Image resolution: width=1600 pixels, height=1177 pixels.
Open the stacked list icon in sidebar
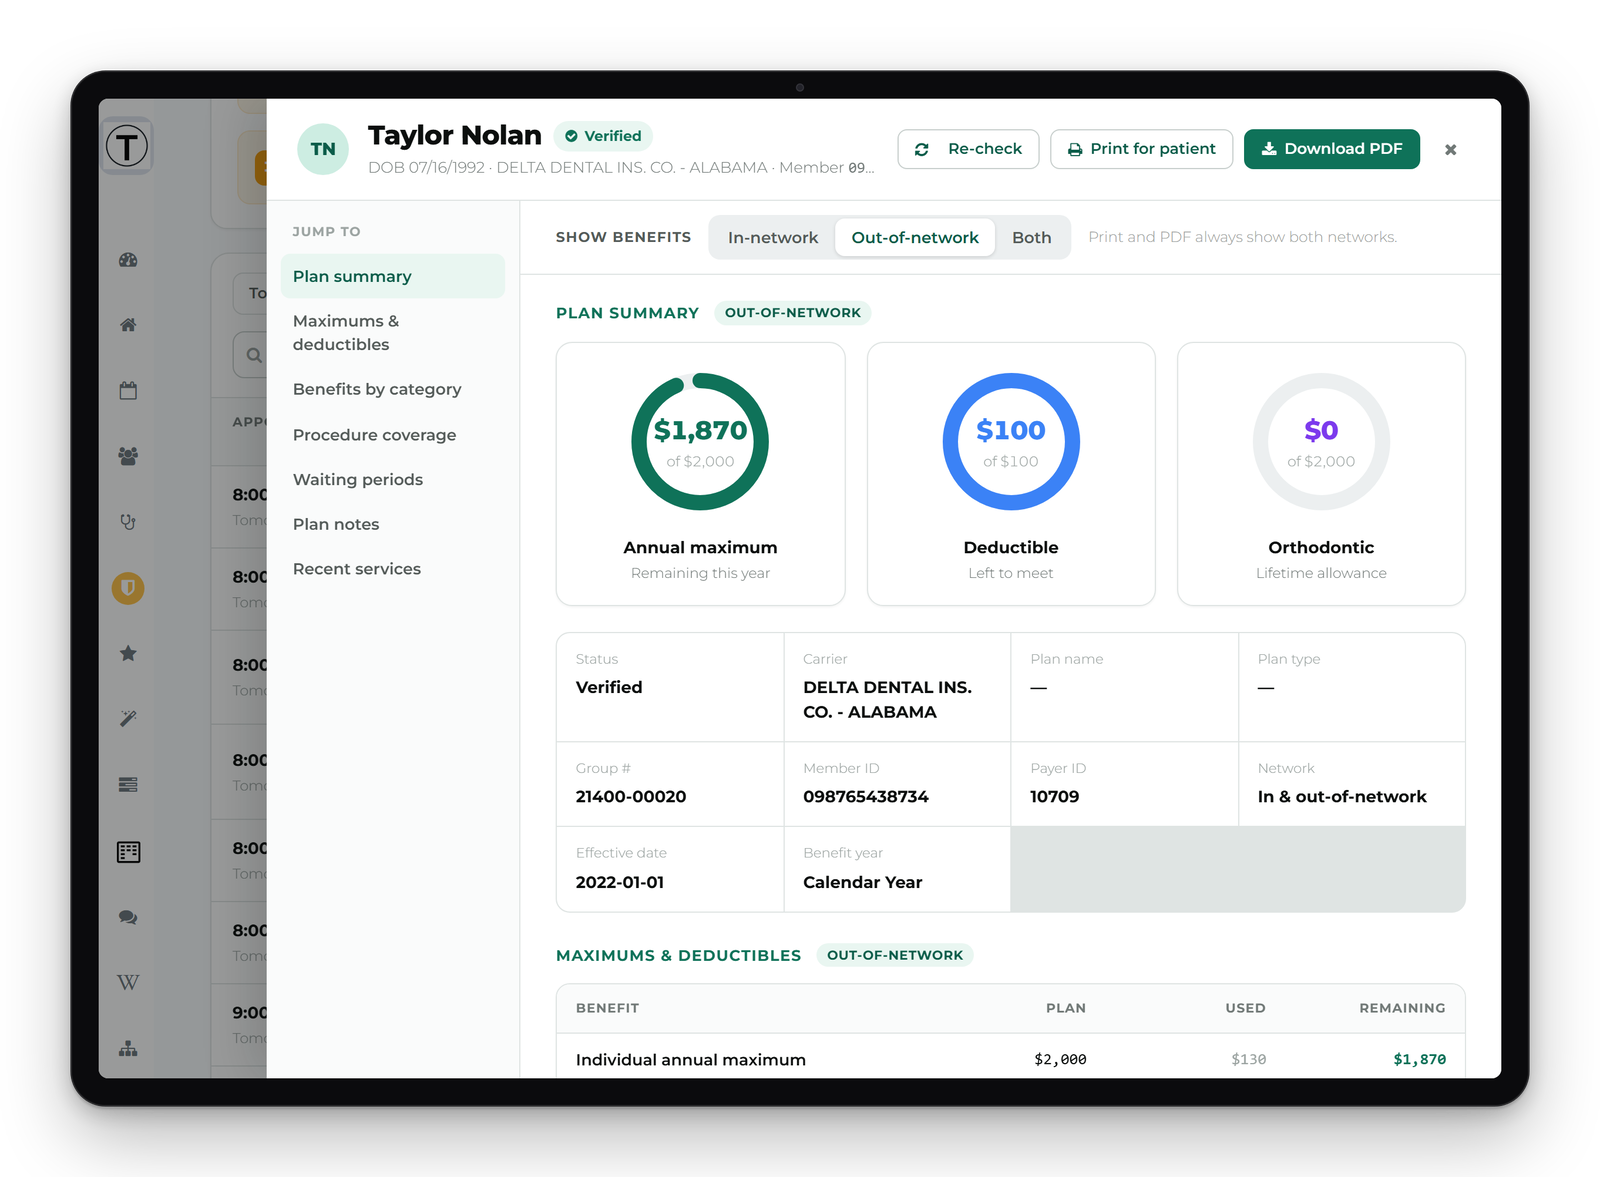click(x=128, y=785)
